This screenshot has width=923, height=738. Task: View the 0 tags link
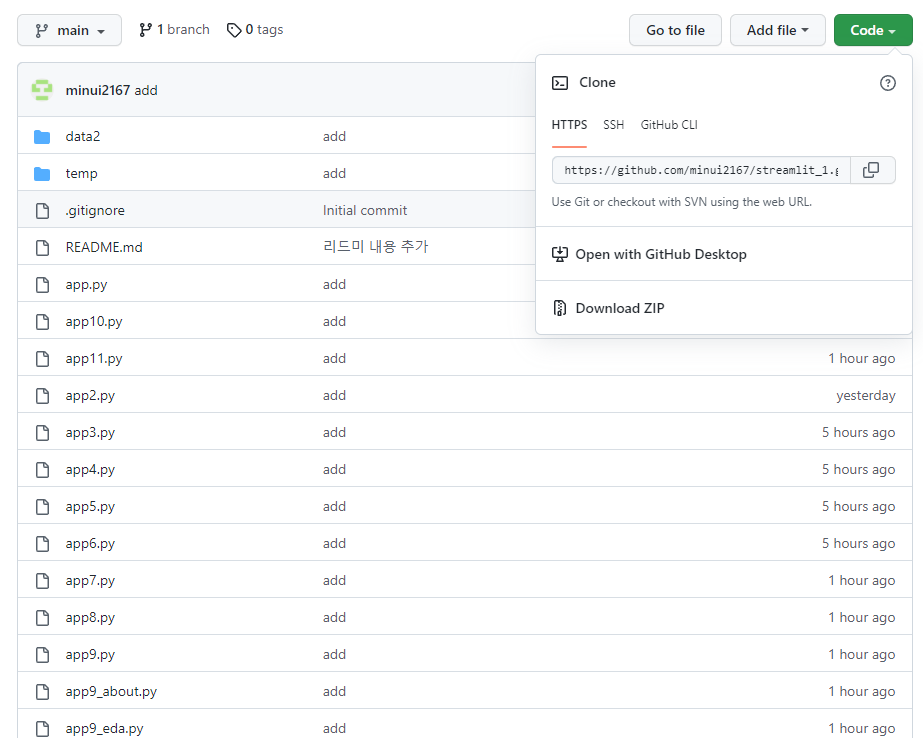255,30
